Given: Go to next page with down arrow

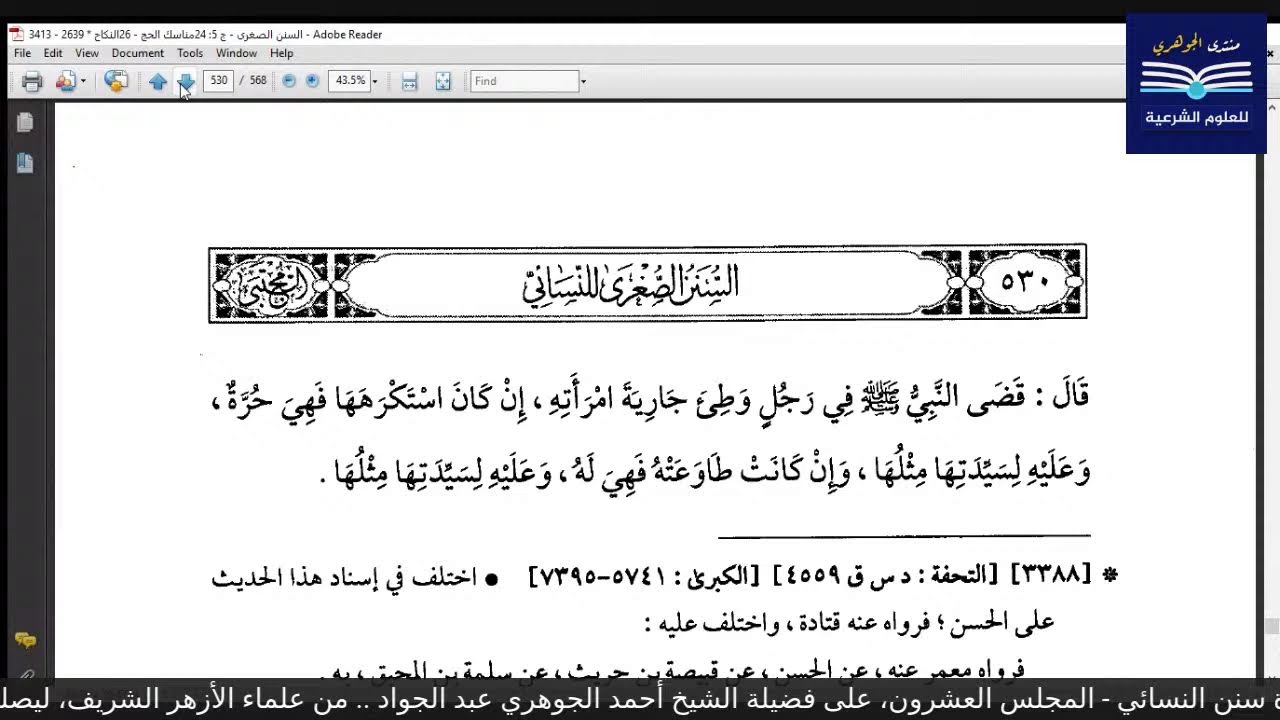Looking at the screenshot, I should pos(186,81).
